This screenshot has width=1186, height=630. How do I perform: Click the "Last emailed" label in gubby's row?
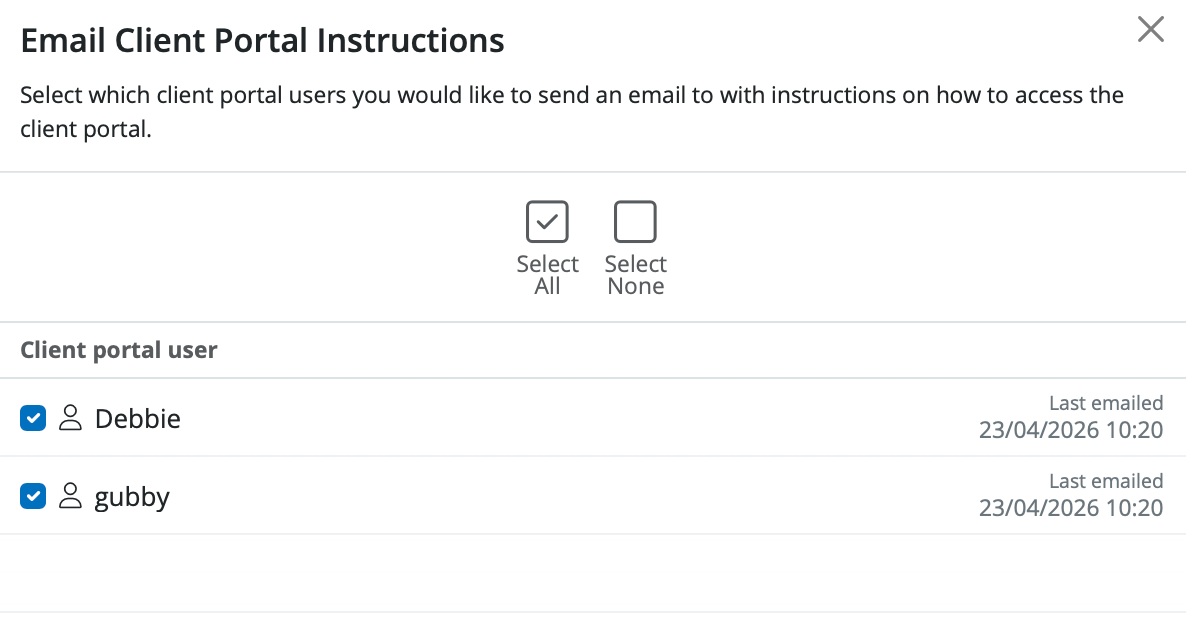click(1106, 481)
